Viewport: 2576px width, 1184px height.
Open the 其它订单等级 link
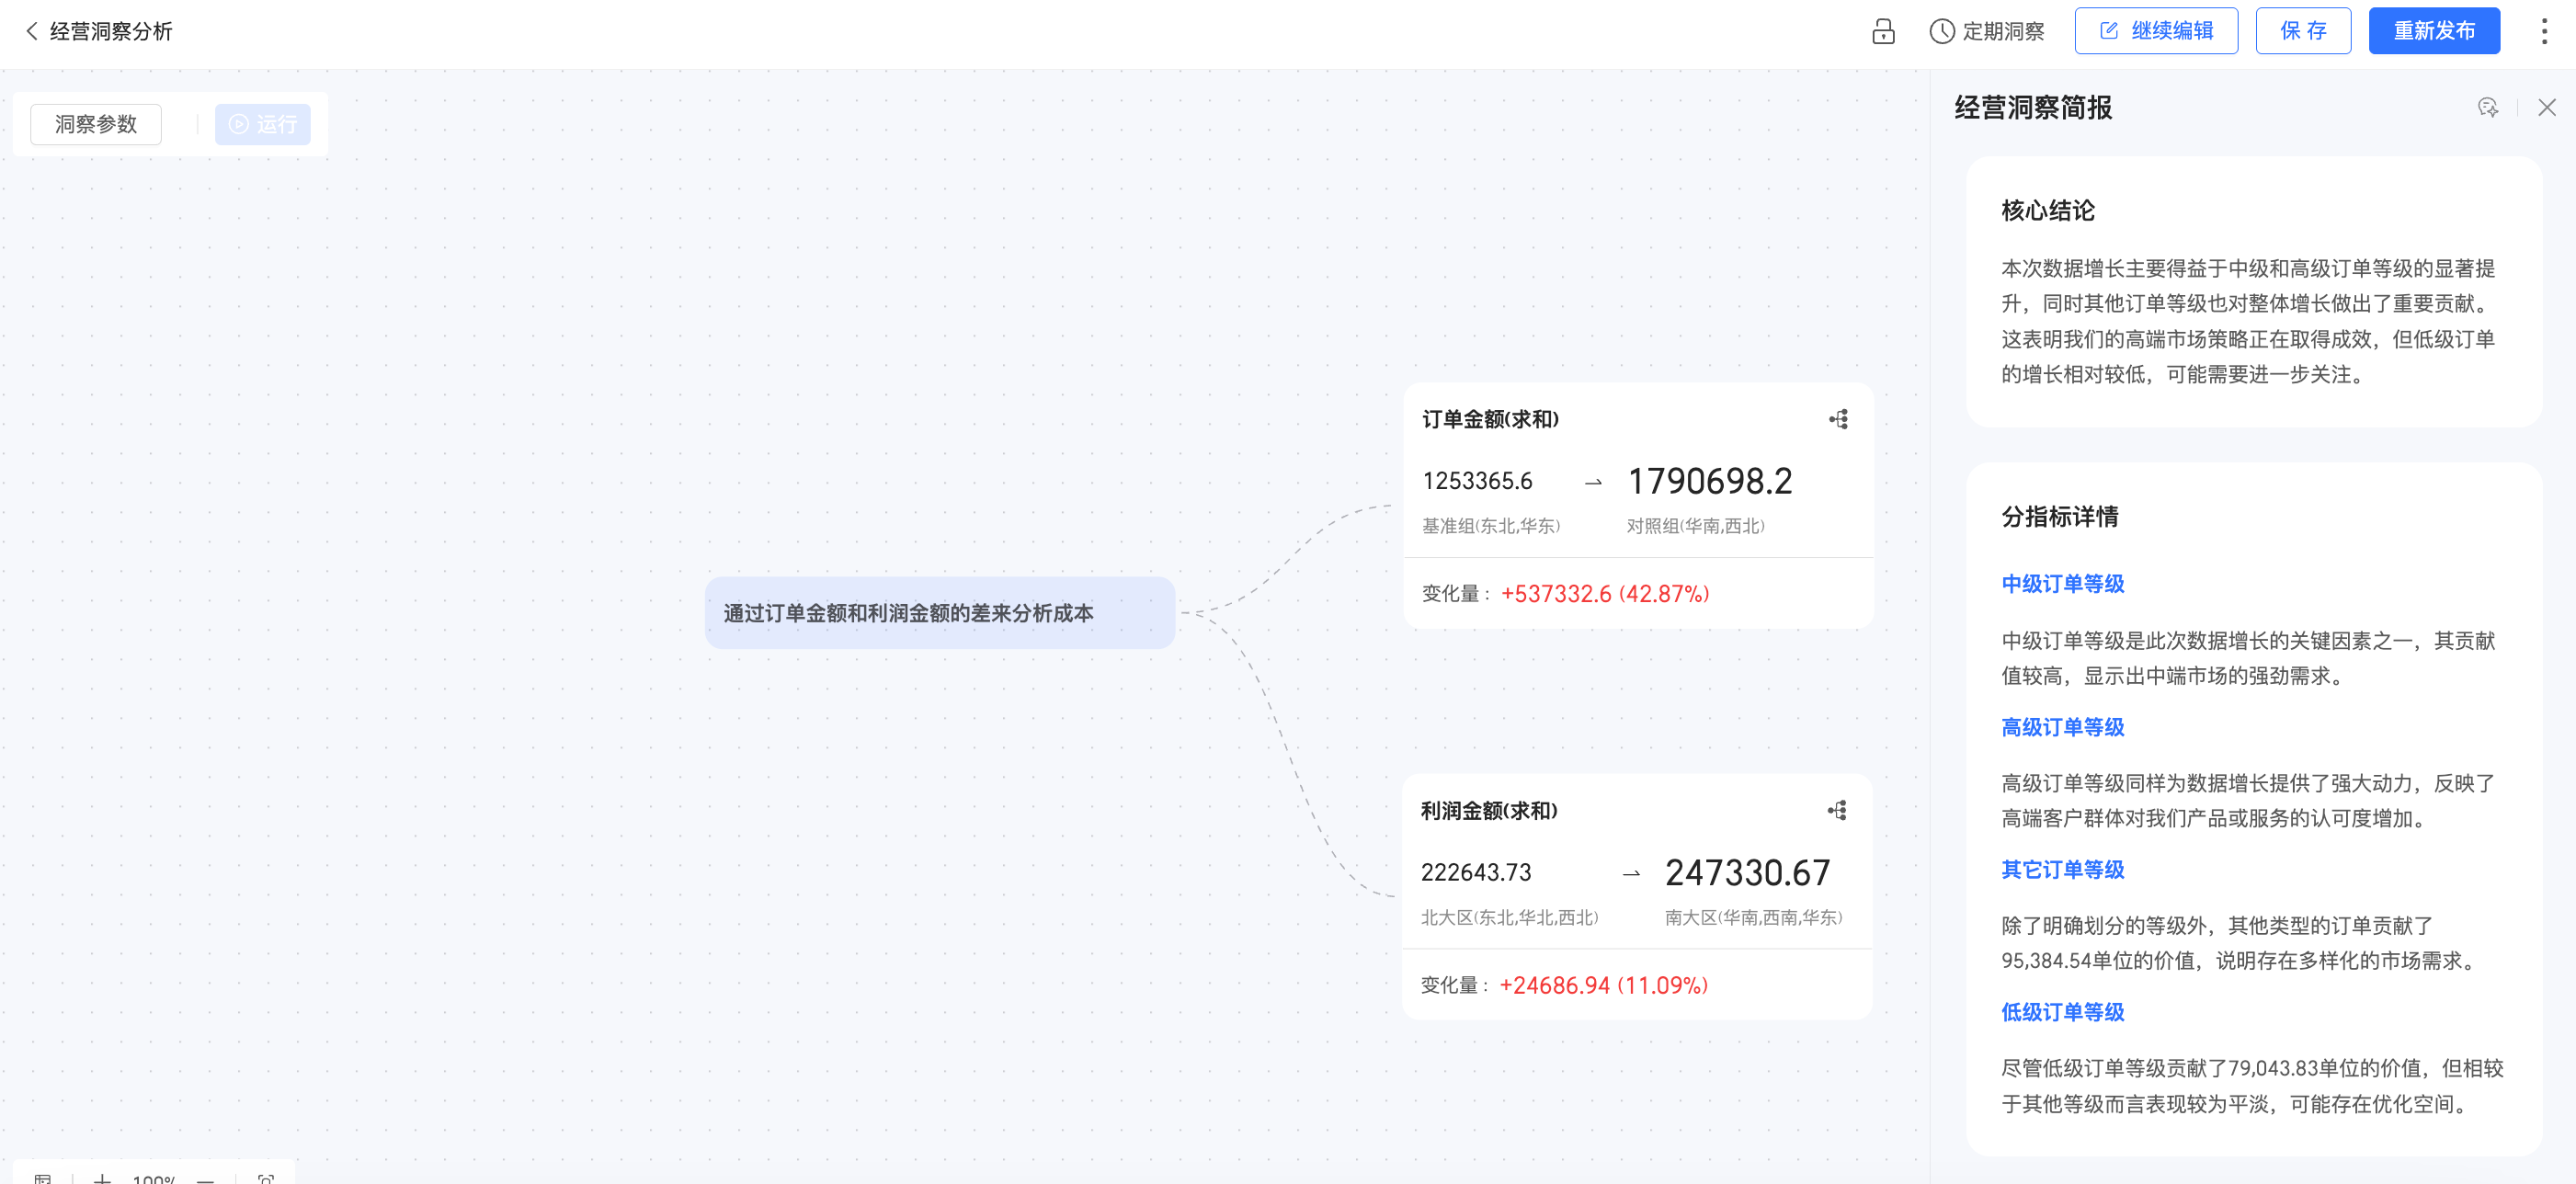click(2062, 869)
